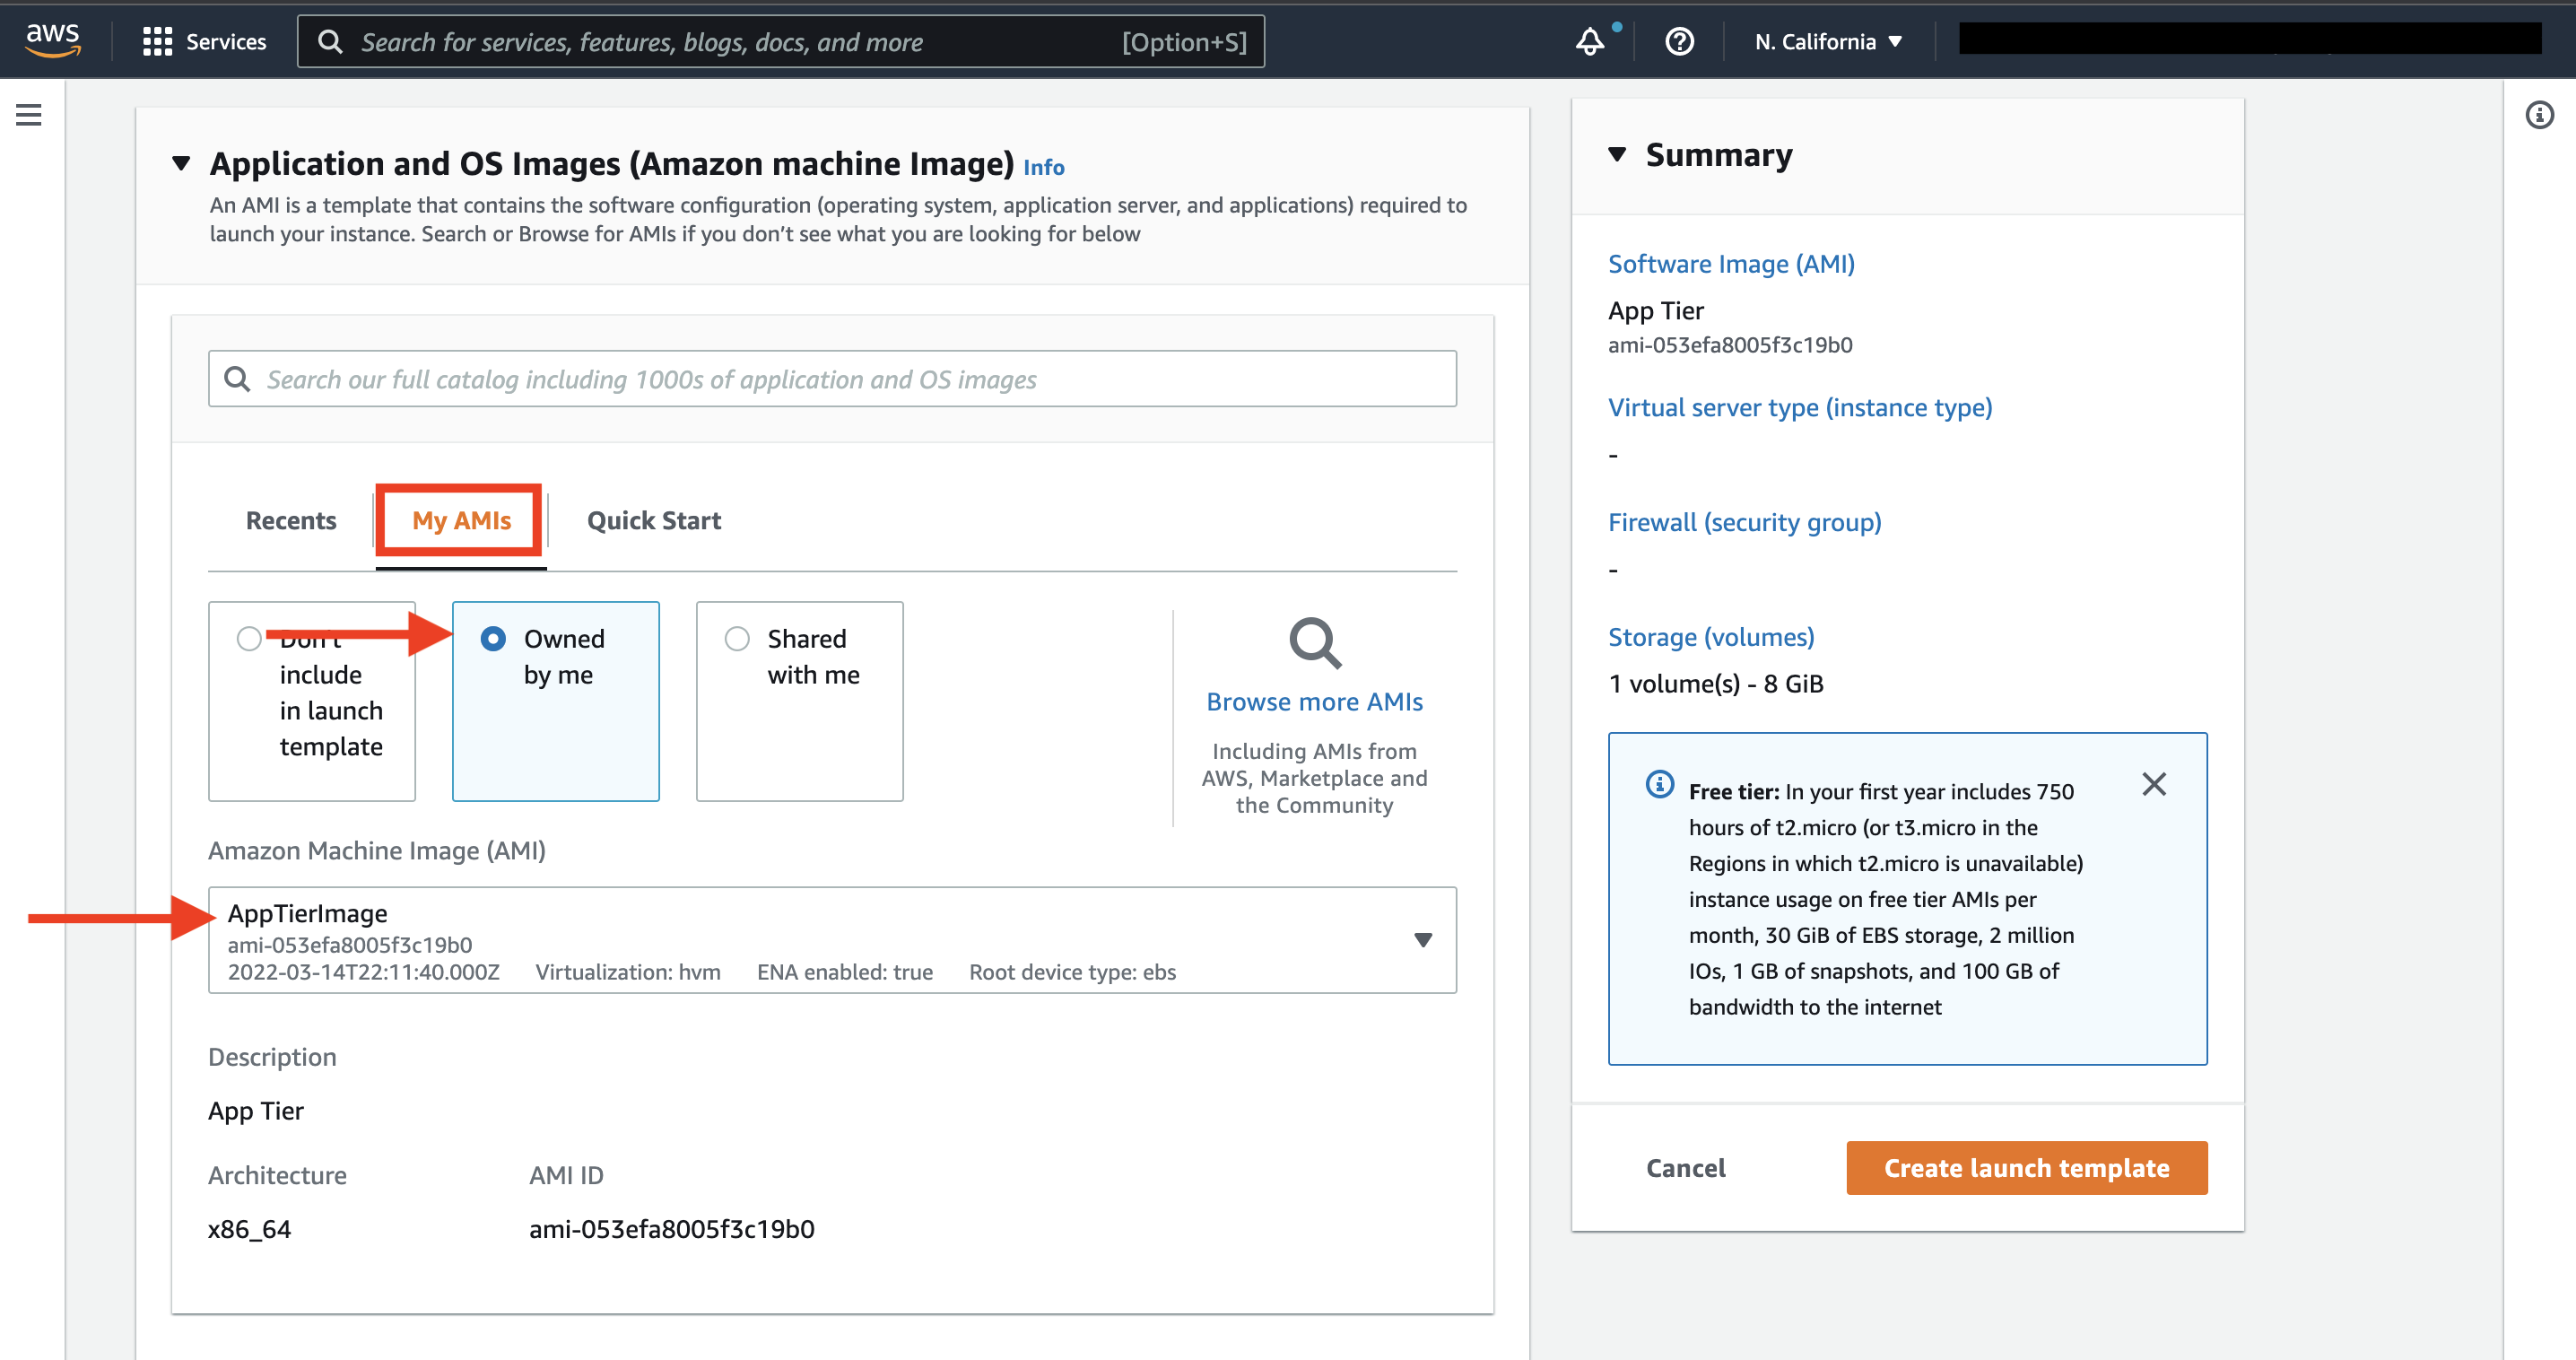Click the AWS logo home icon
Viewport: 2576px width, 1360px height.
53,41
